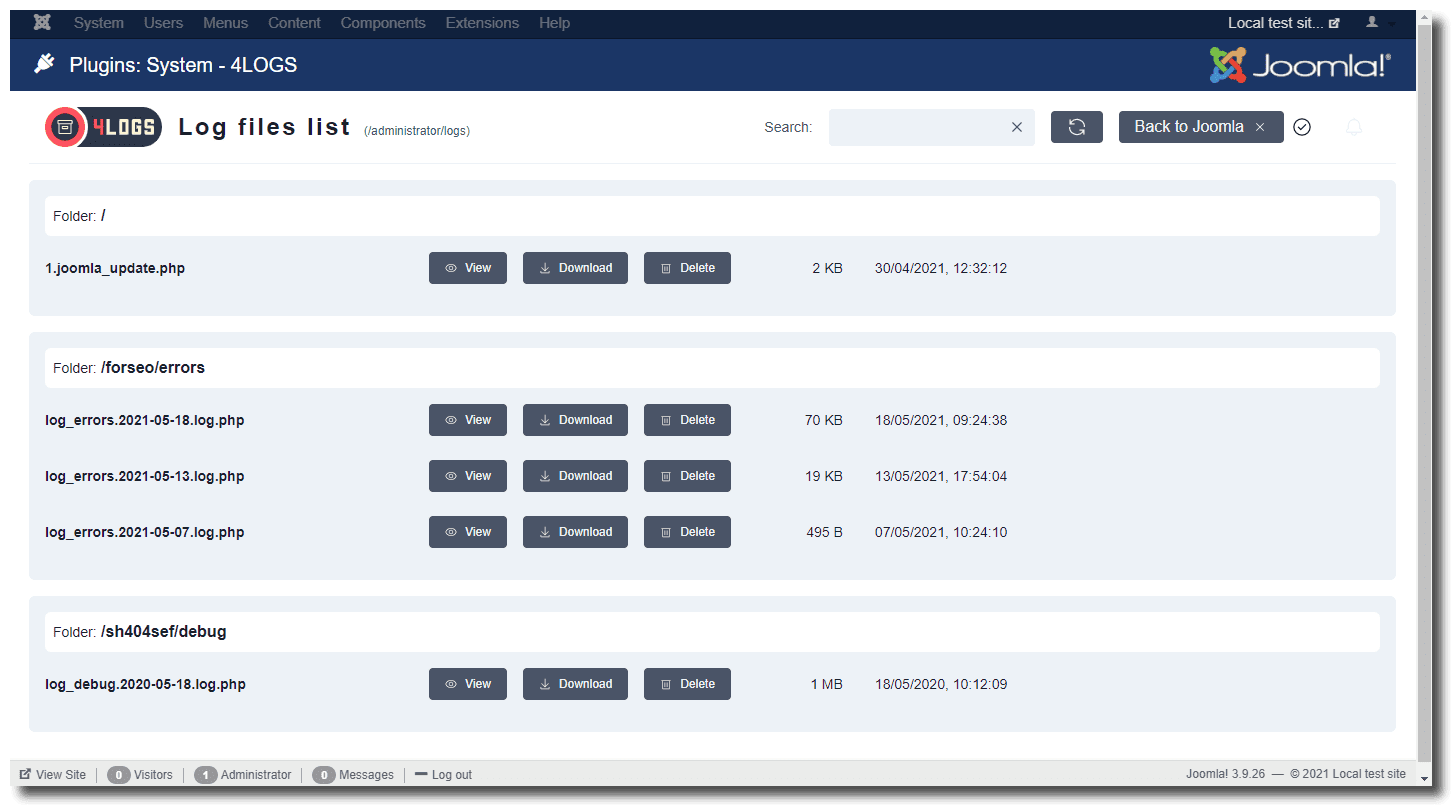Open the Extensions menu

pos(482,23)
